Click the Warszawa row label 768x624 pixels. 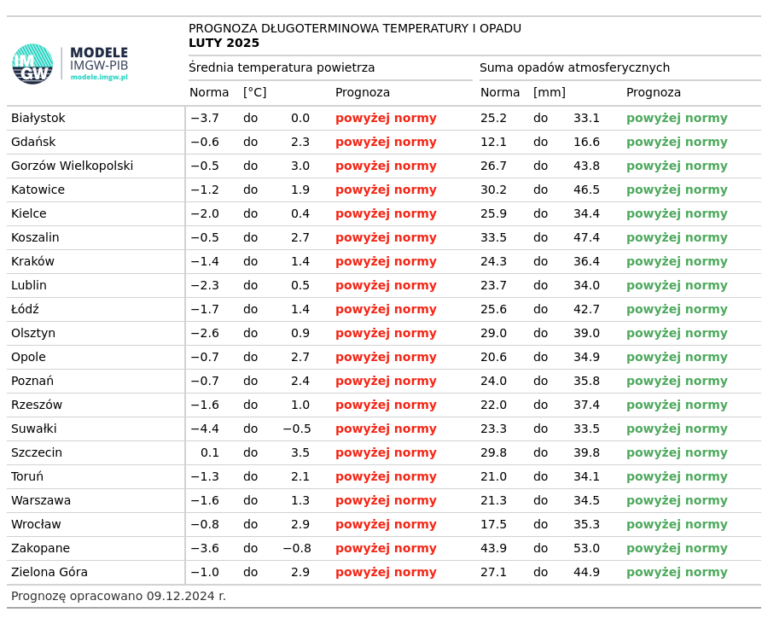tap(39, 500)
